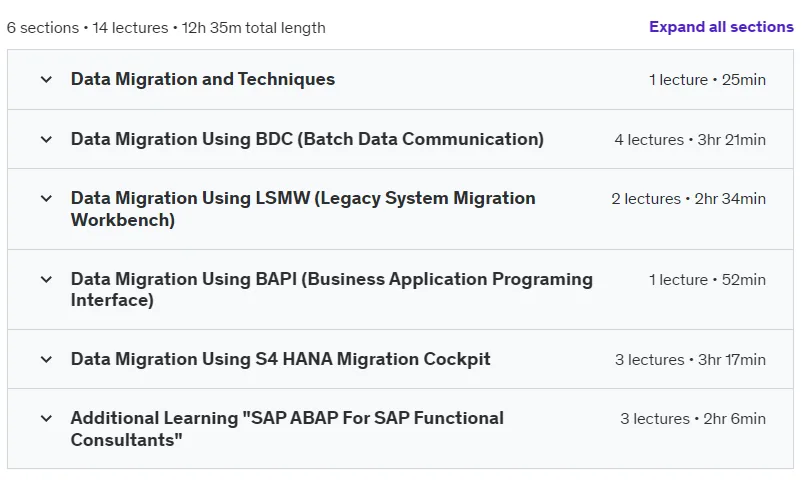Select the '6 sections • 14 lectures' summary text
This screenshot has width=807, height=481.
click(87, 27)
